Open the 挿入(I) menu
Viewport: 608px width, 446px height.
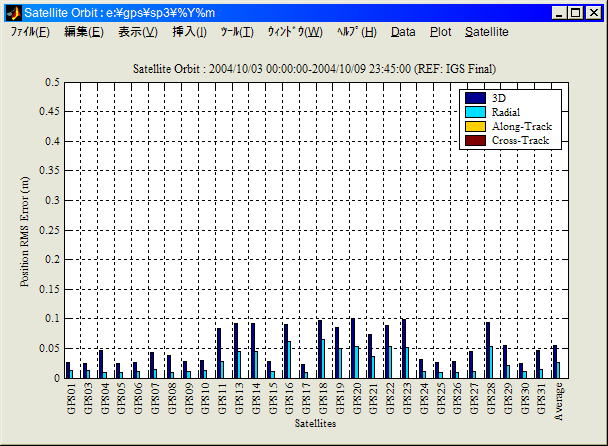189,32
